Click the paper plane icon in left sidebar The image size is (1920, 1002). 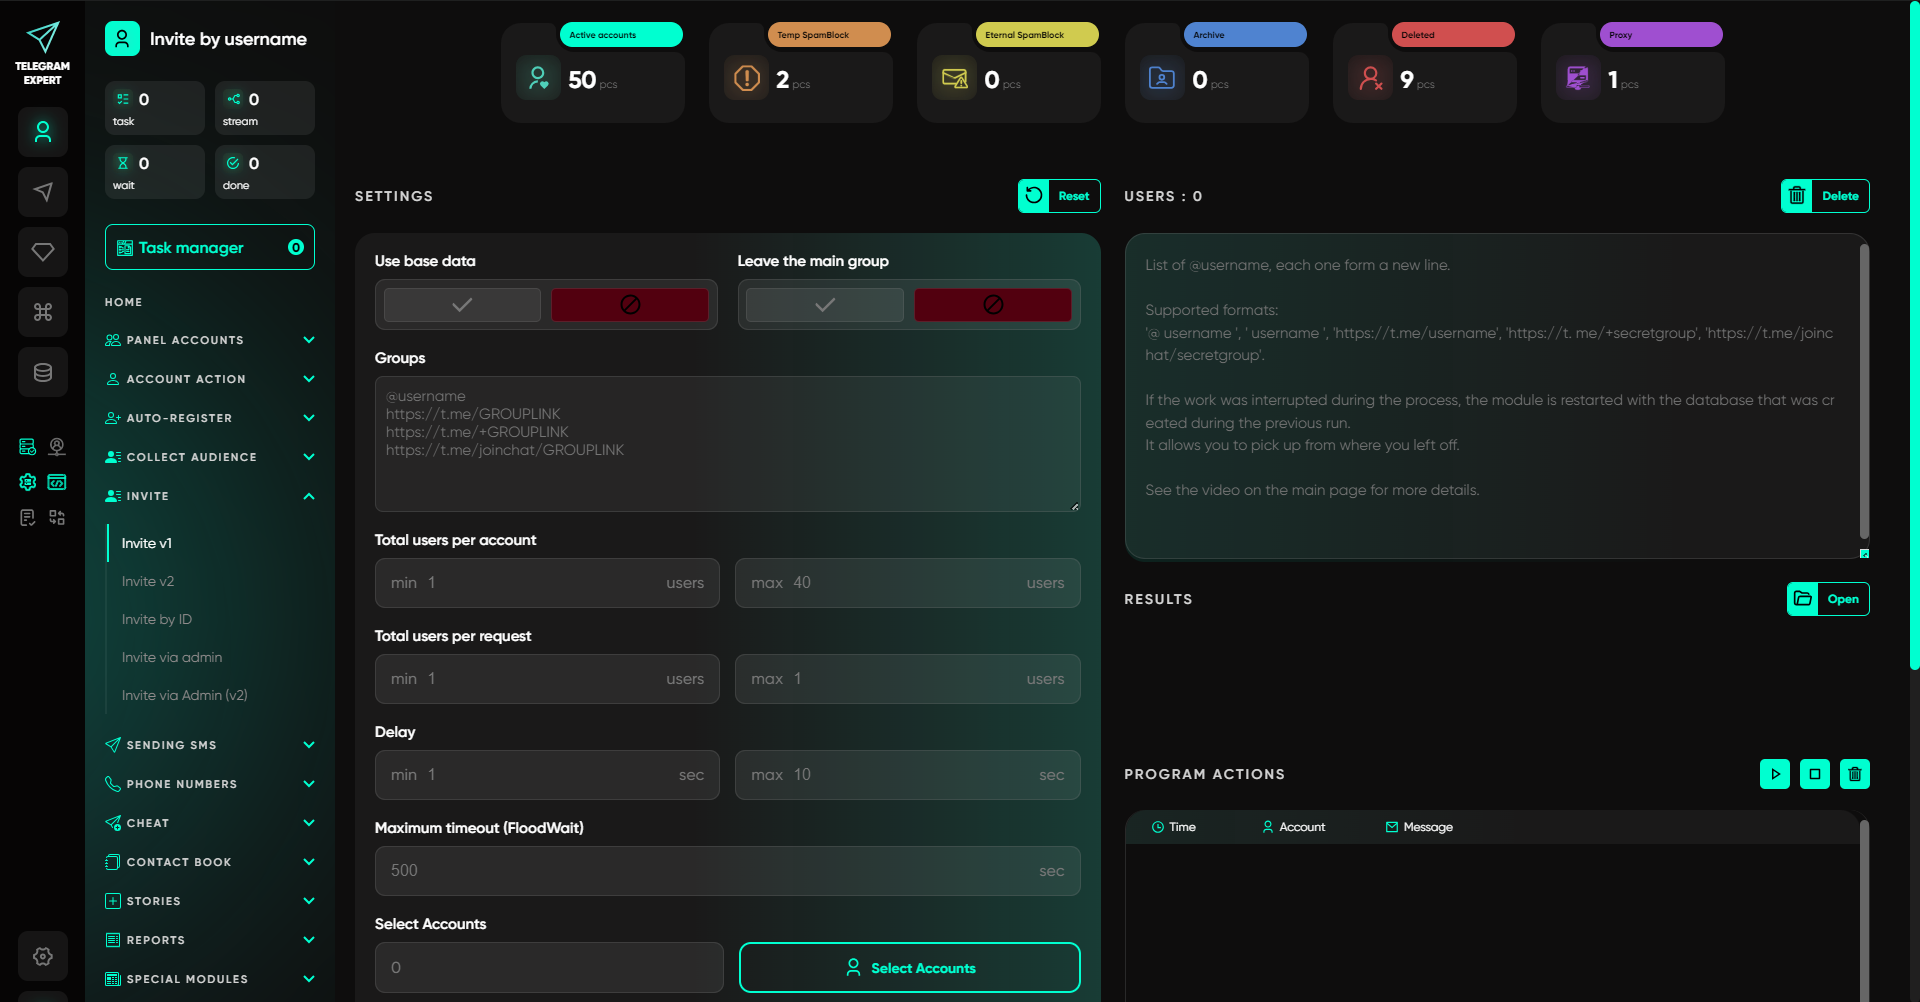[43, 192]
